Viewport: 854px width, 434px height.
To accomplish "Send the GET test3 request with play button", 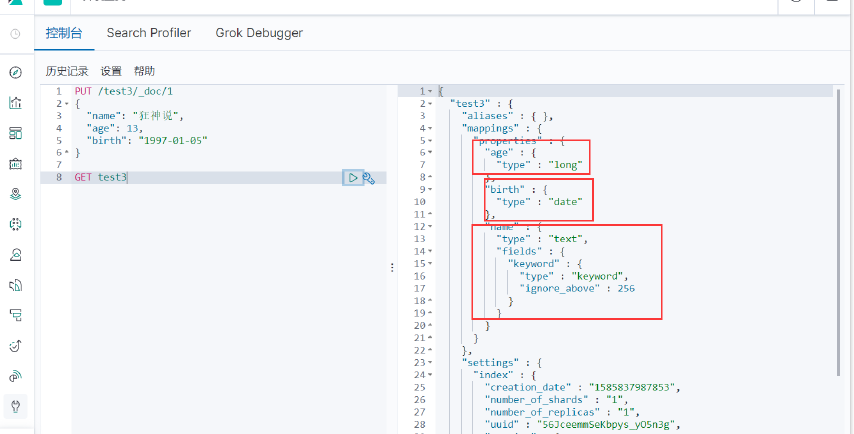I will pos(352,178).
